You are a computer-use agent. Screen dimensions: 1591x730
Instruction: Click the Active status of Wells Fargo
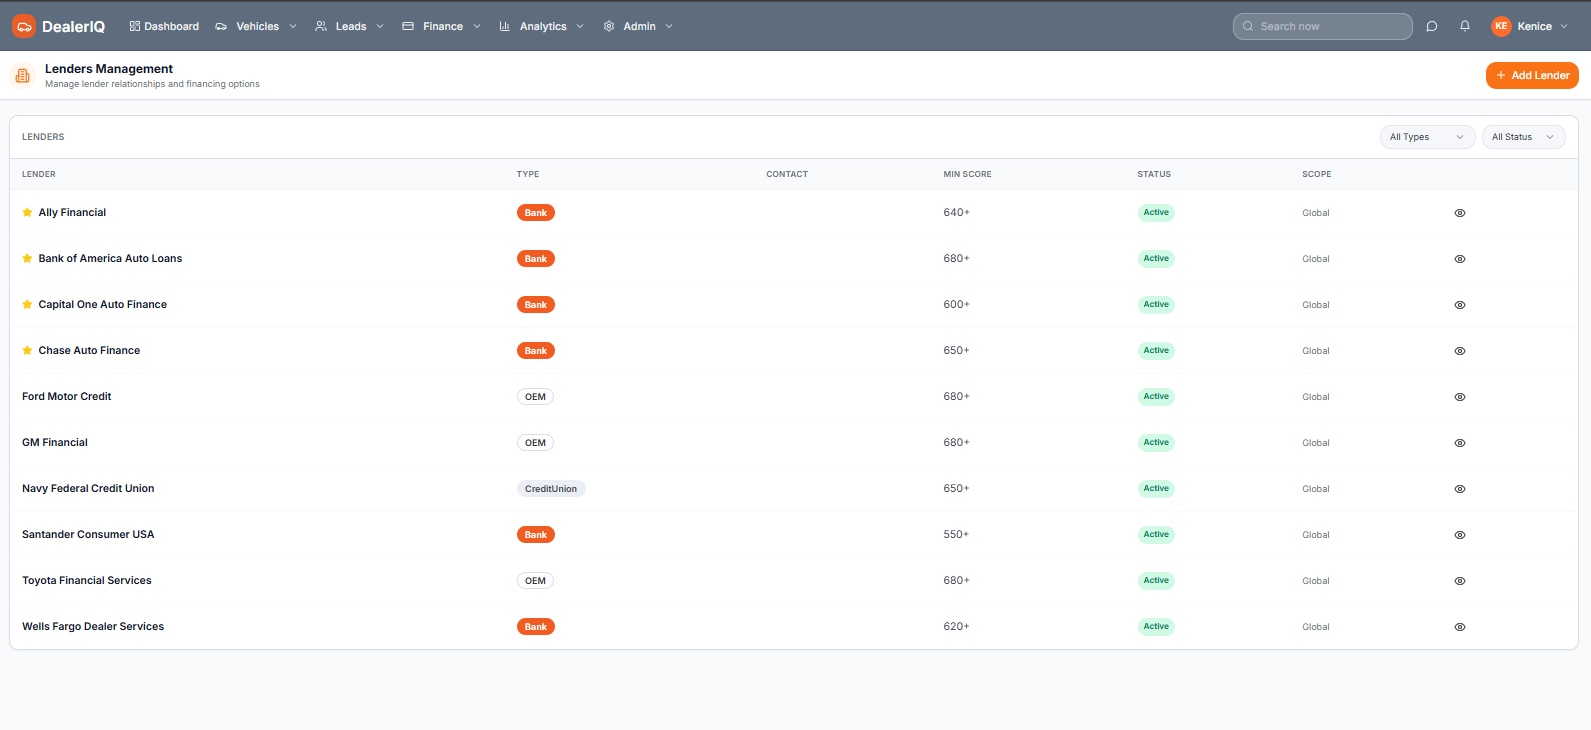click(x=1156, y=627)
